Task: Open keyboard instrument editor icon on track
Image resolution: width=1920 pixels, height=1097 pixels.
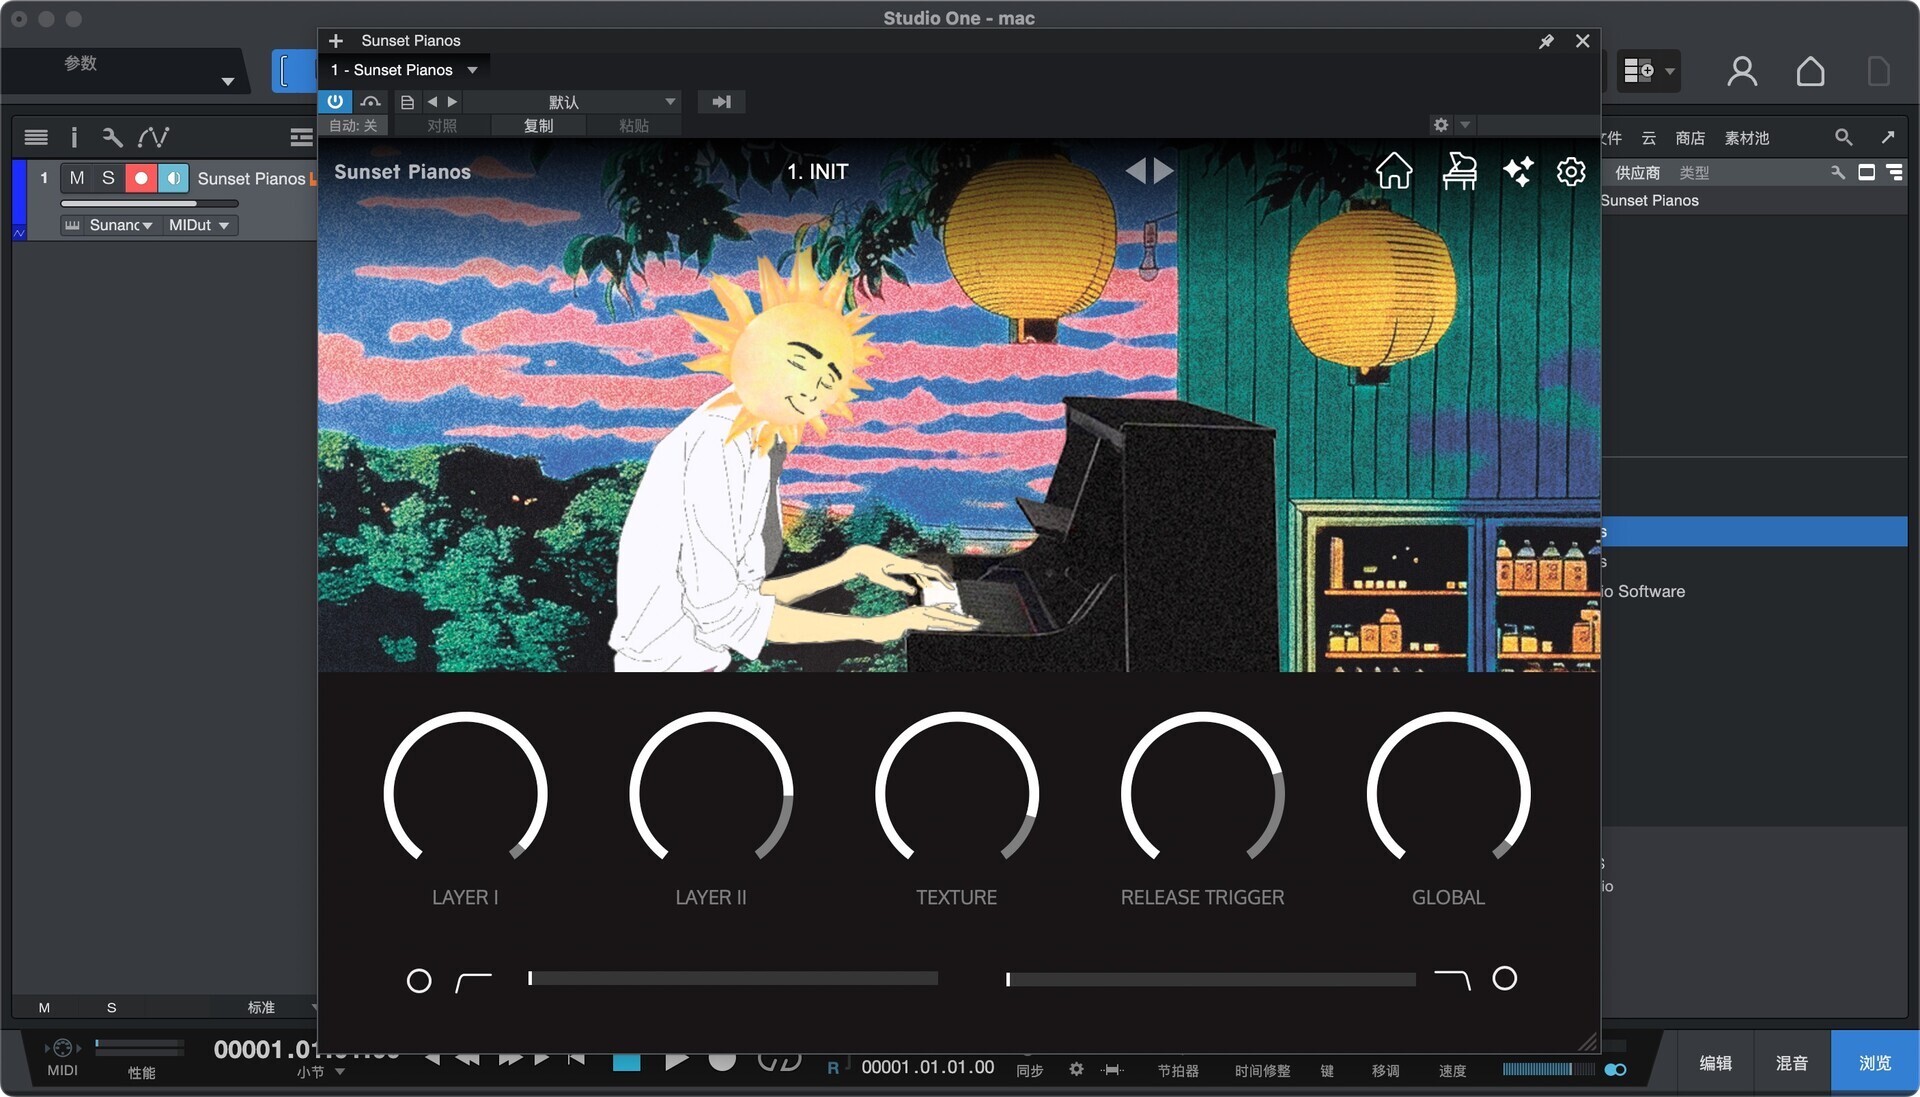Action: click(x=72, y=226)
